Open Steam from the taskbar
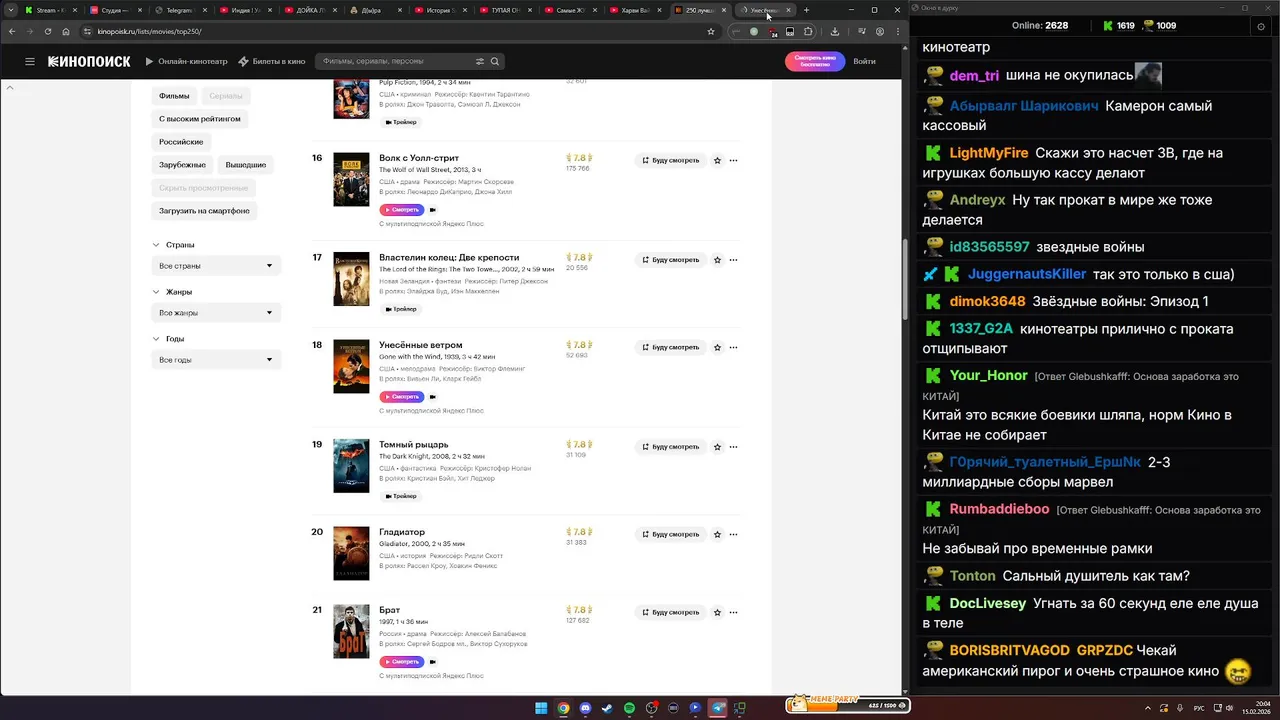Viewport: 1280px width, 720px height. 607,708
